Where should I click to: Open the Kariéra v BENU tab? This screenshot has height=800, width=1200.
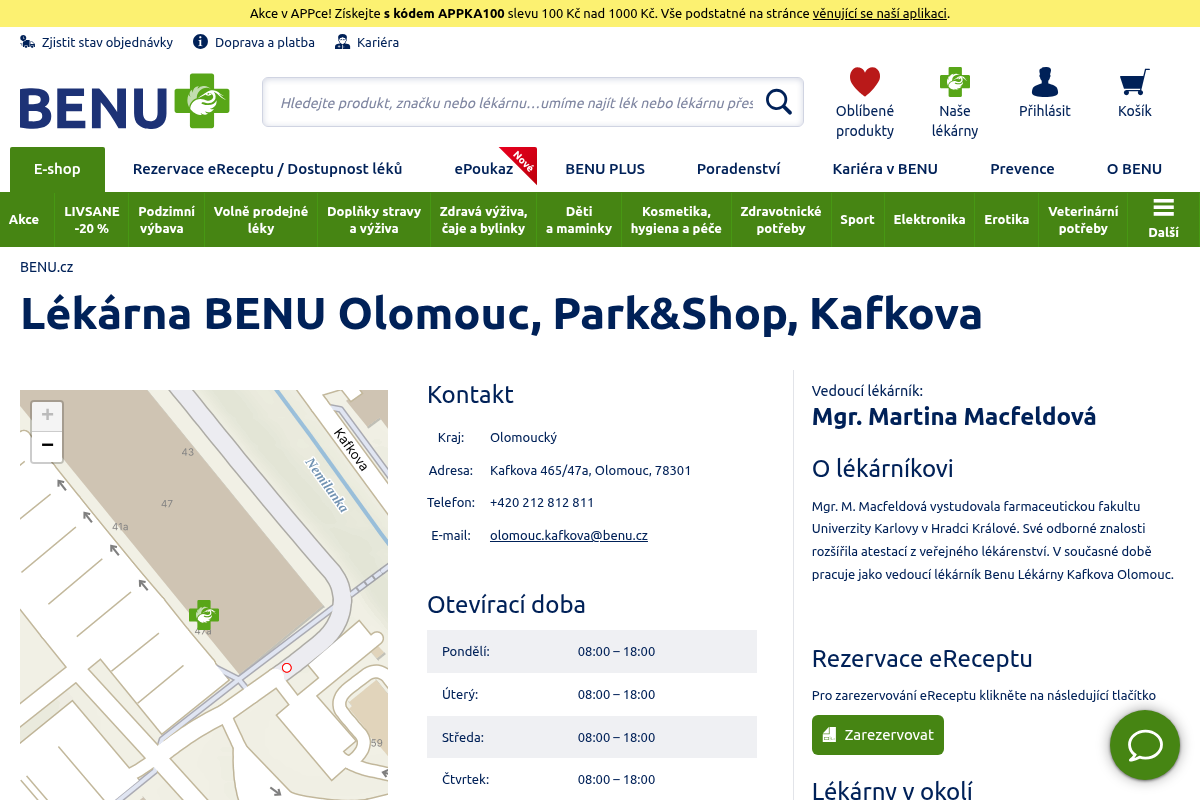pyautogui.click(x=885, y=169)
